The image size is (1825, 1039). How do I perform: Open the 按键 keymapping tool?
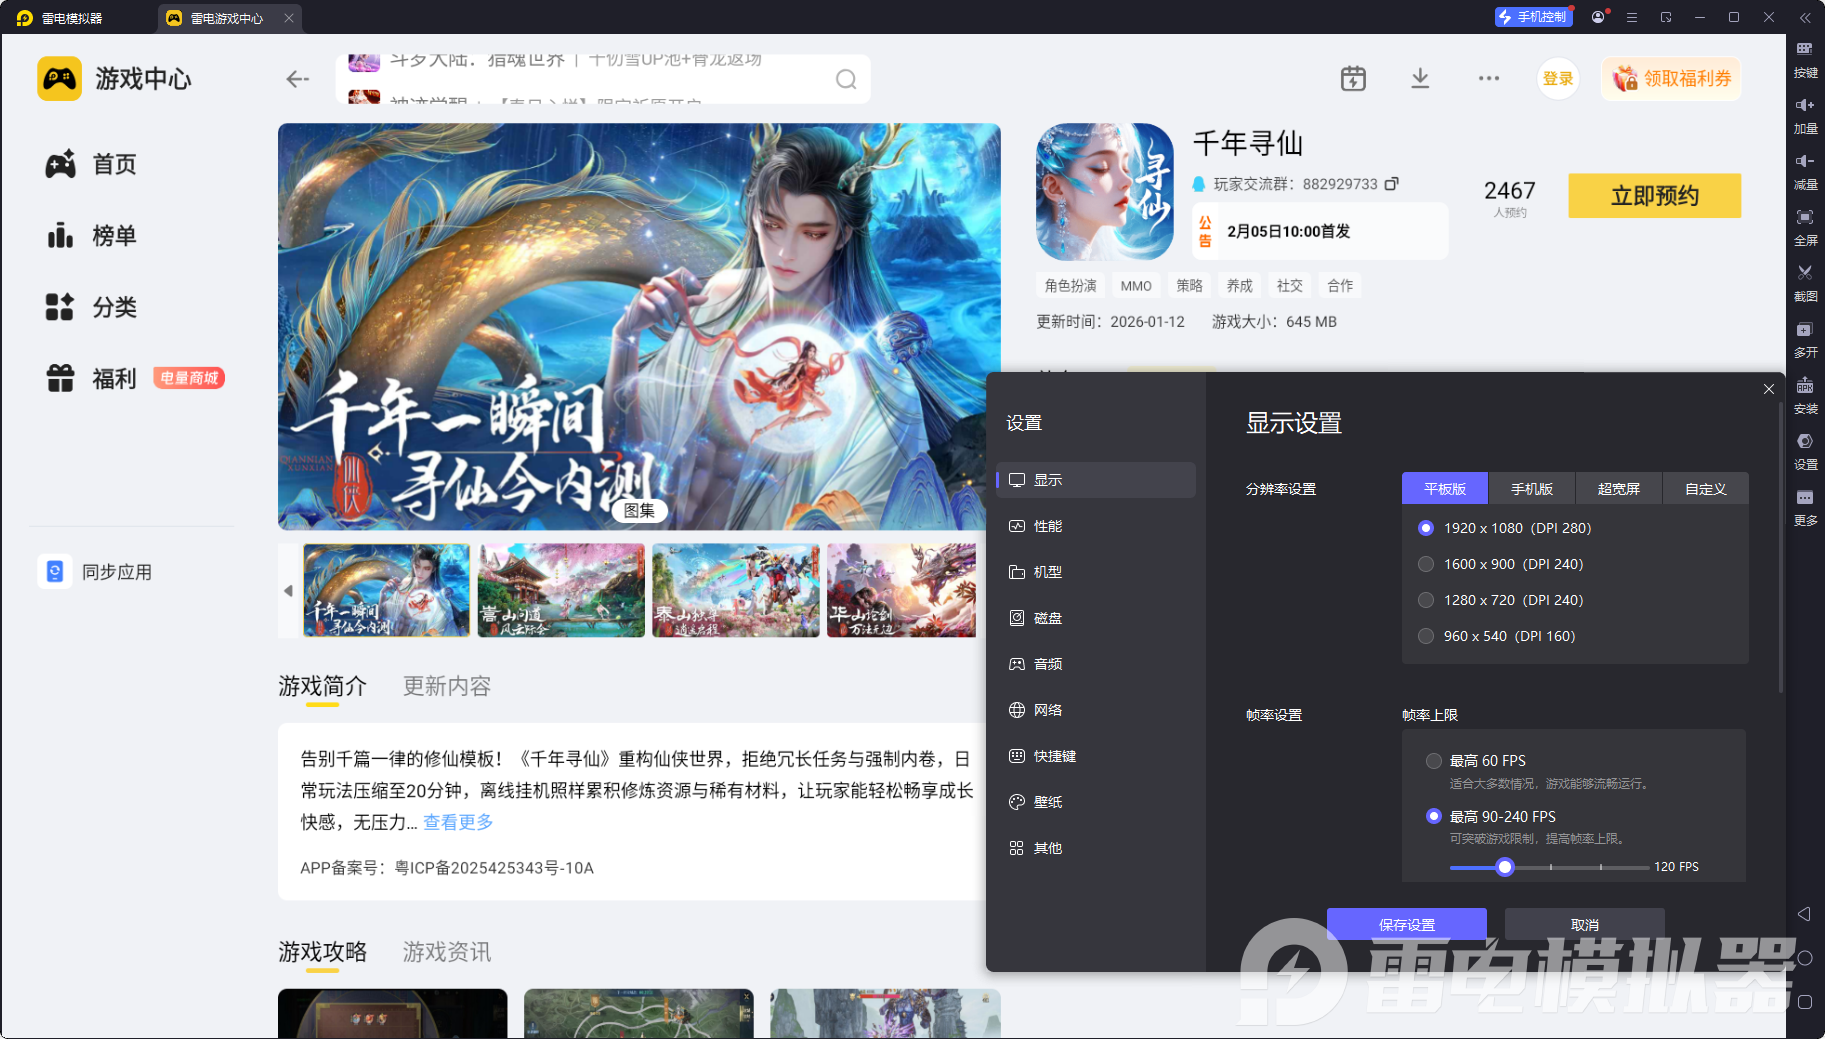coord(1805,59)
